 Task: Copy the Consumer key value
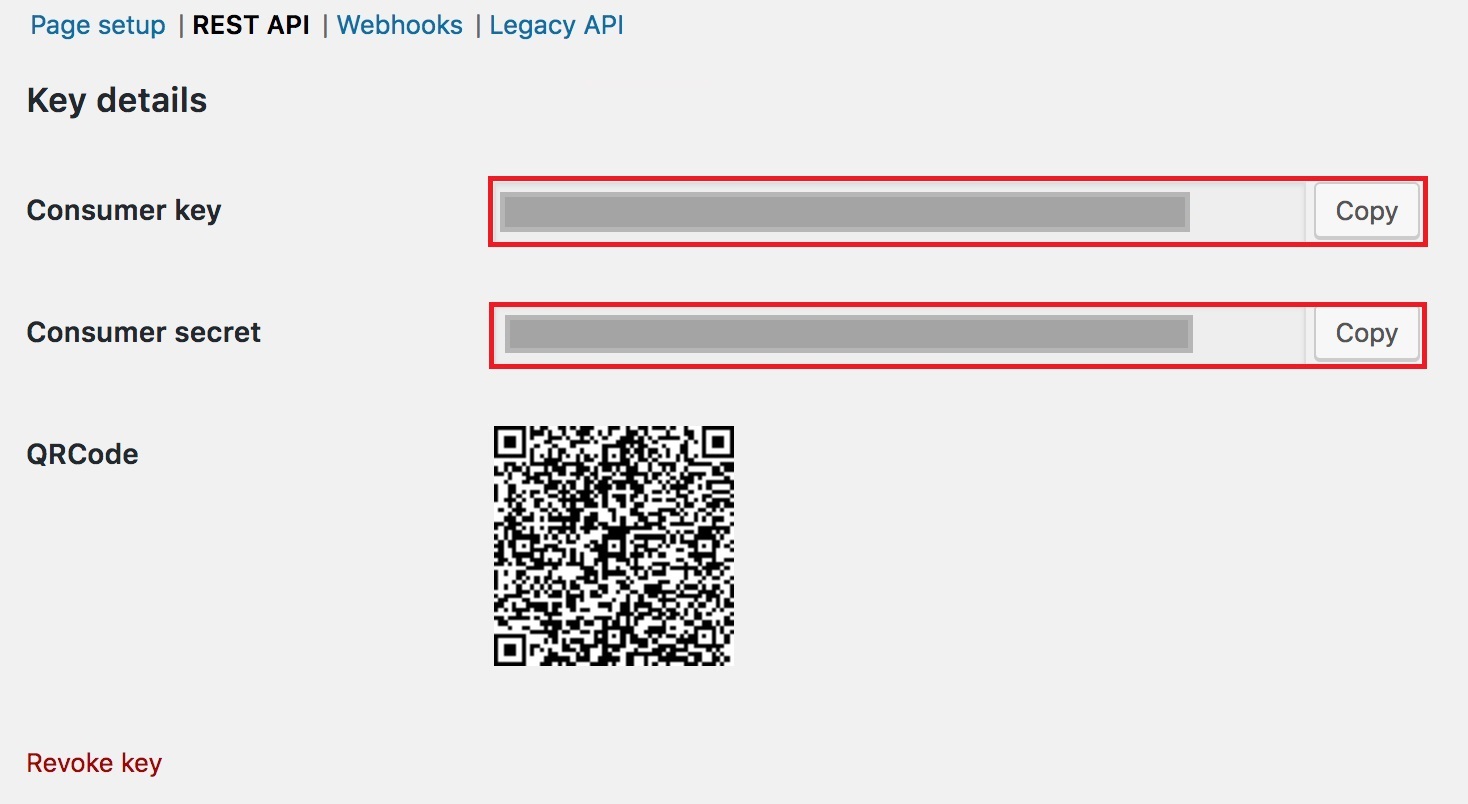[1367, 211]
